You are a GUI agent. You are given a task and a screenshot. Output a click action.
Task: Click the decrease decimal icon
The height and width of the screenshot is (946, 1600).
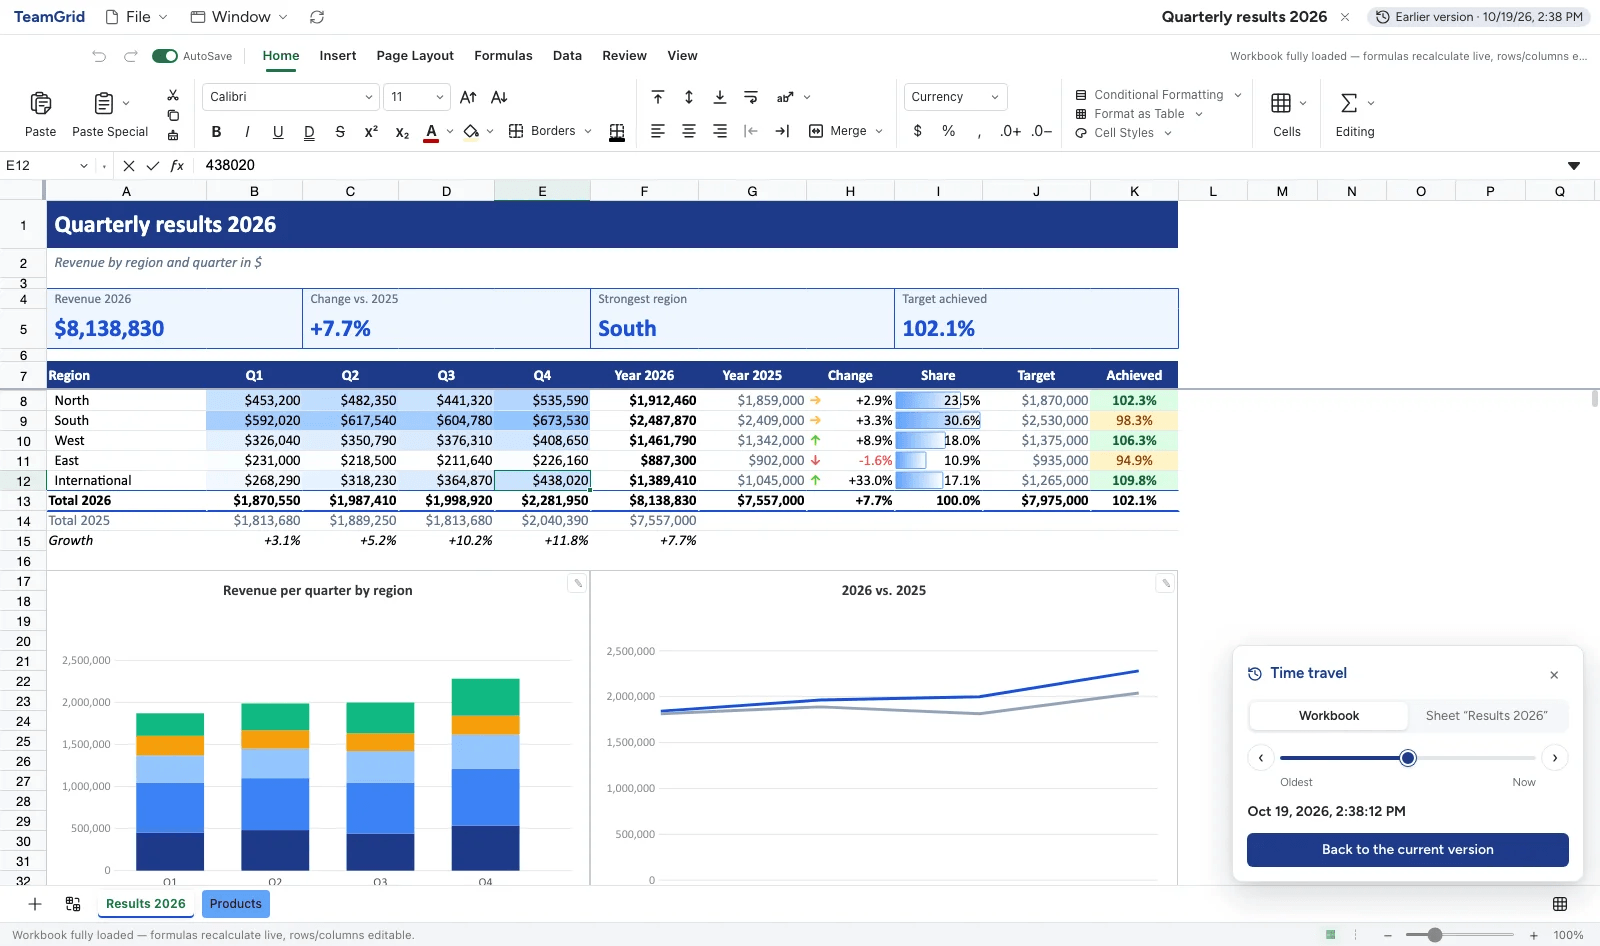click(1042, 131)
